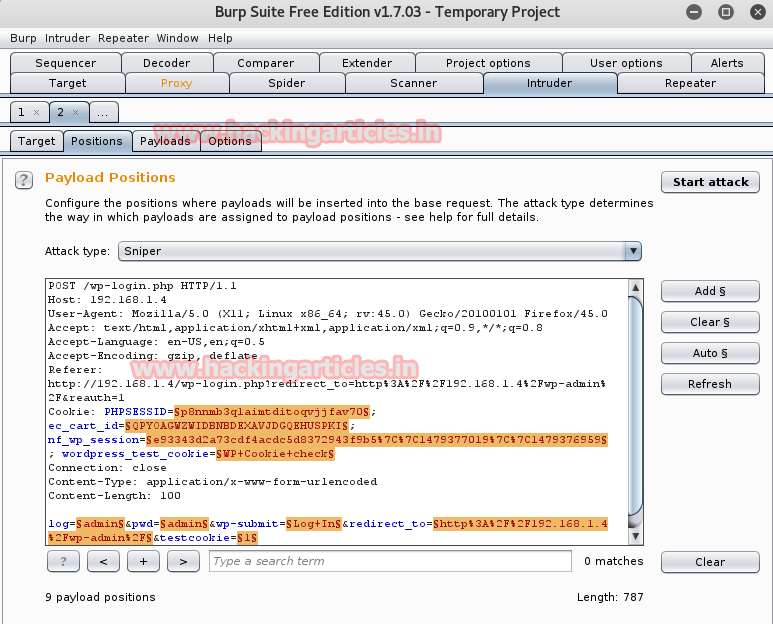Click the search help question-mark button

(63, 561)
